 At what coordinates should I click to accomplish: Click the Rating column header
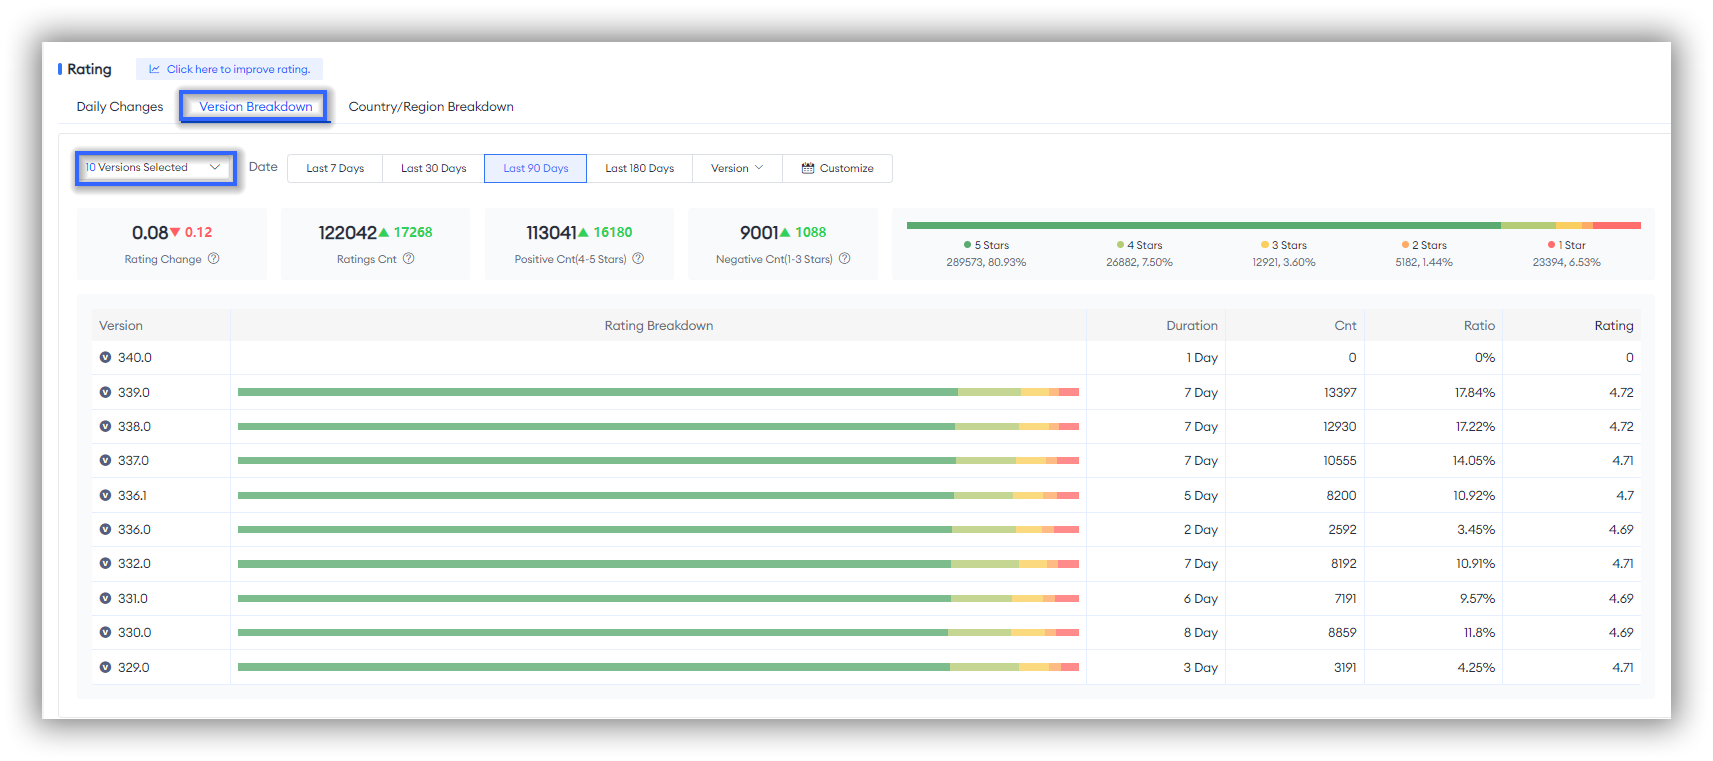[1614, 326]
